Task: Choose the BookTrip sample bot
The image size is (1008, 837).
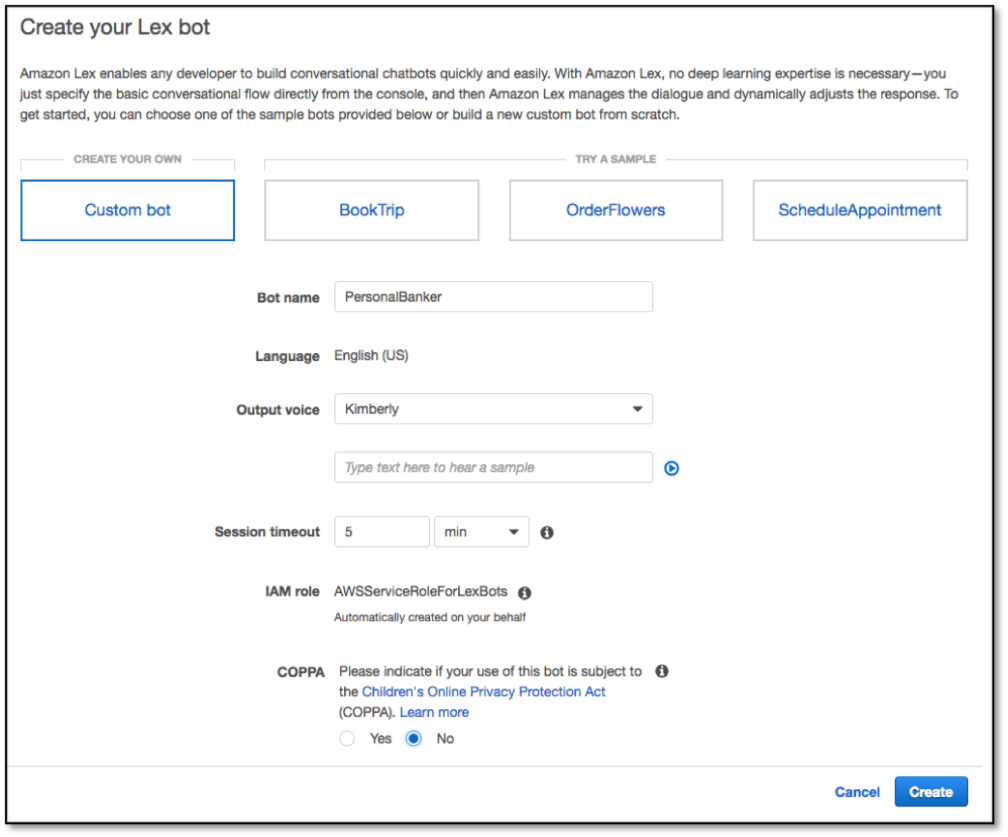Action: pos(372,210)
